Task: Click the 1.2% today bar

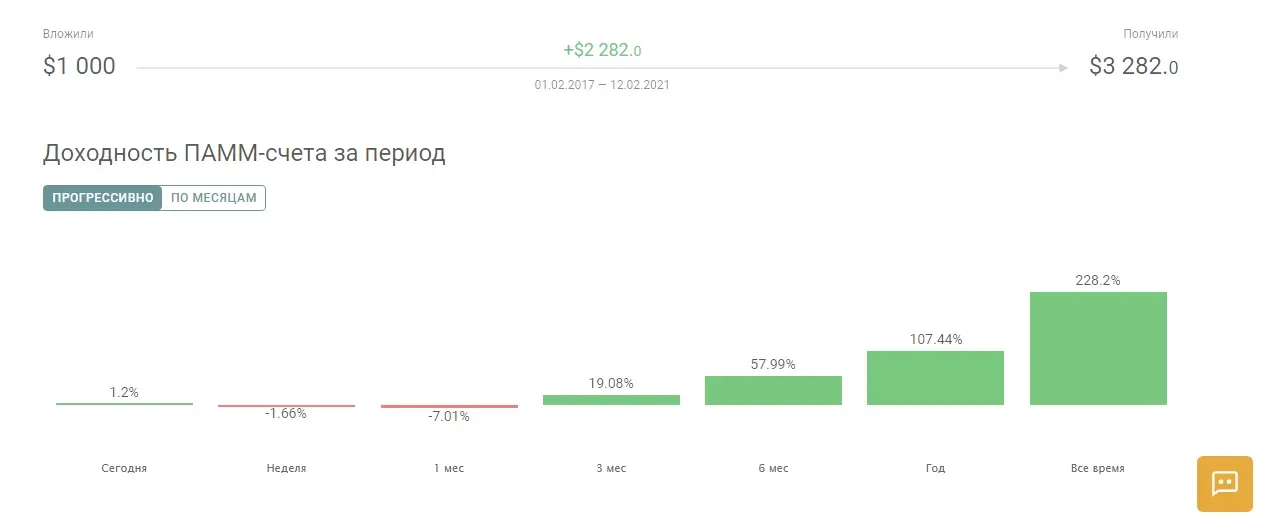Action: coord(124,403)
